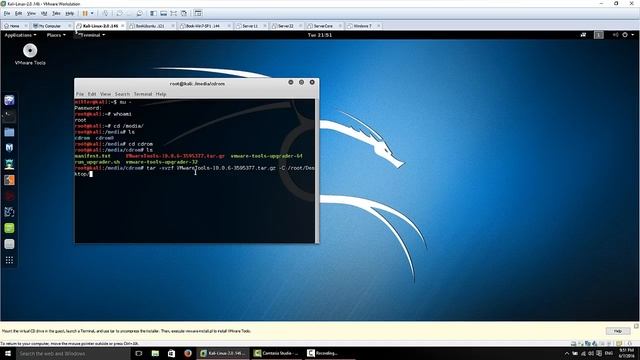The width and height of the screenshot is (640, 360).
Task: Pause the virtual machine from VMware toolbar
Action: [85, 13]
